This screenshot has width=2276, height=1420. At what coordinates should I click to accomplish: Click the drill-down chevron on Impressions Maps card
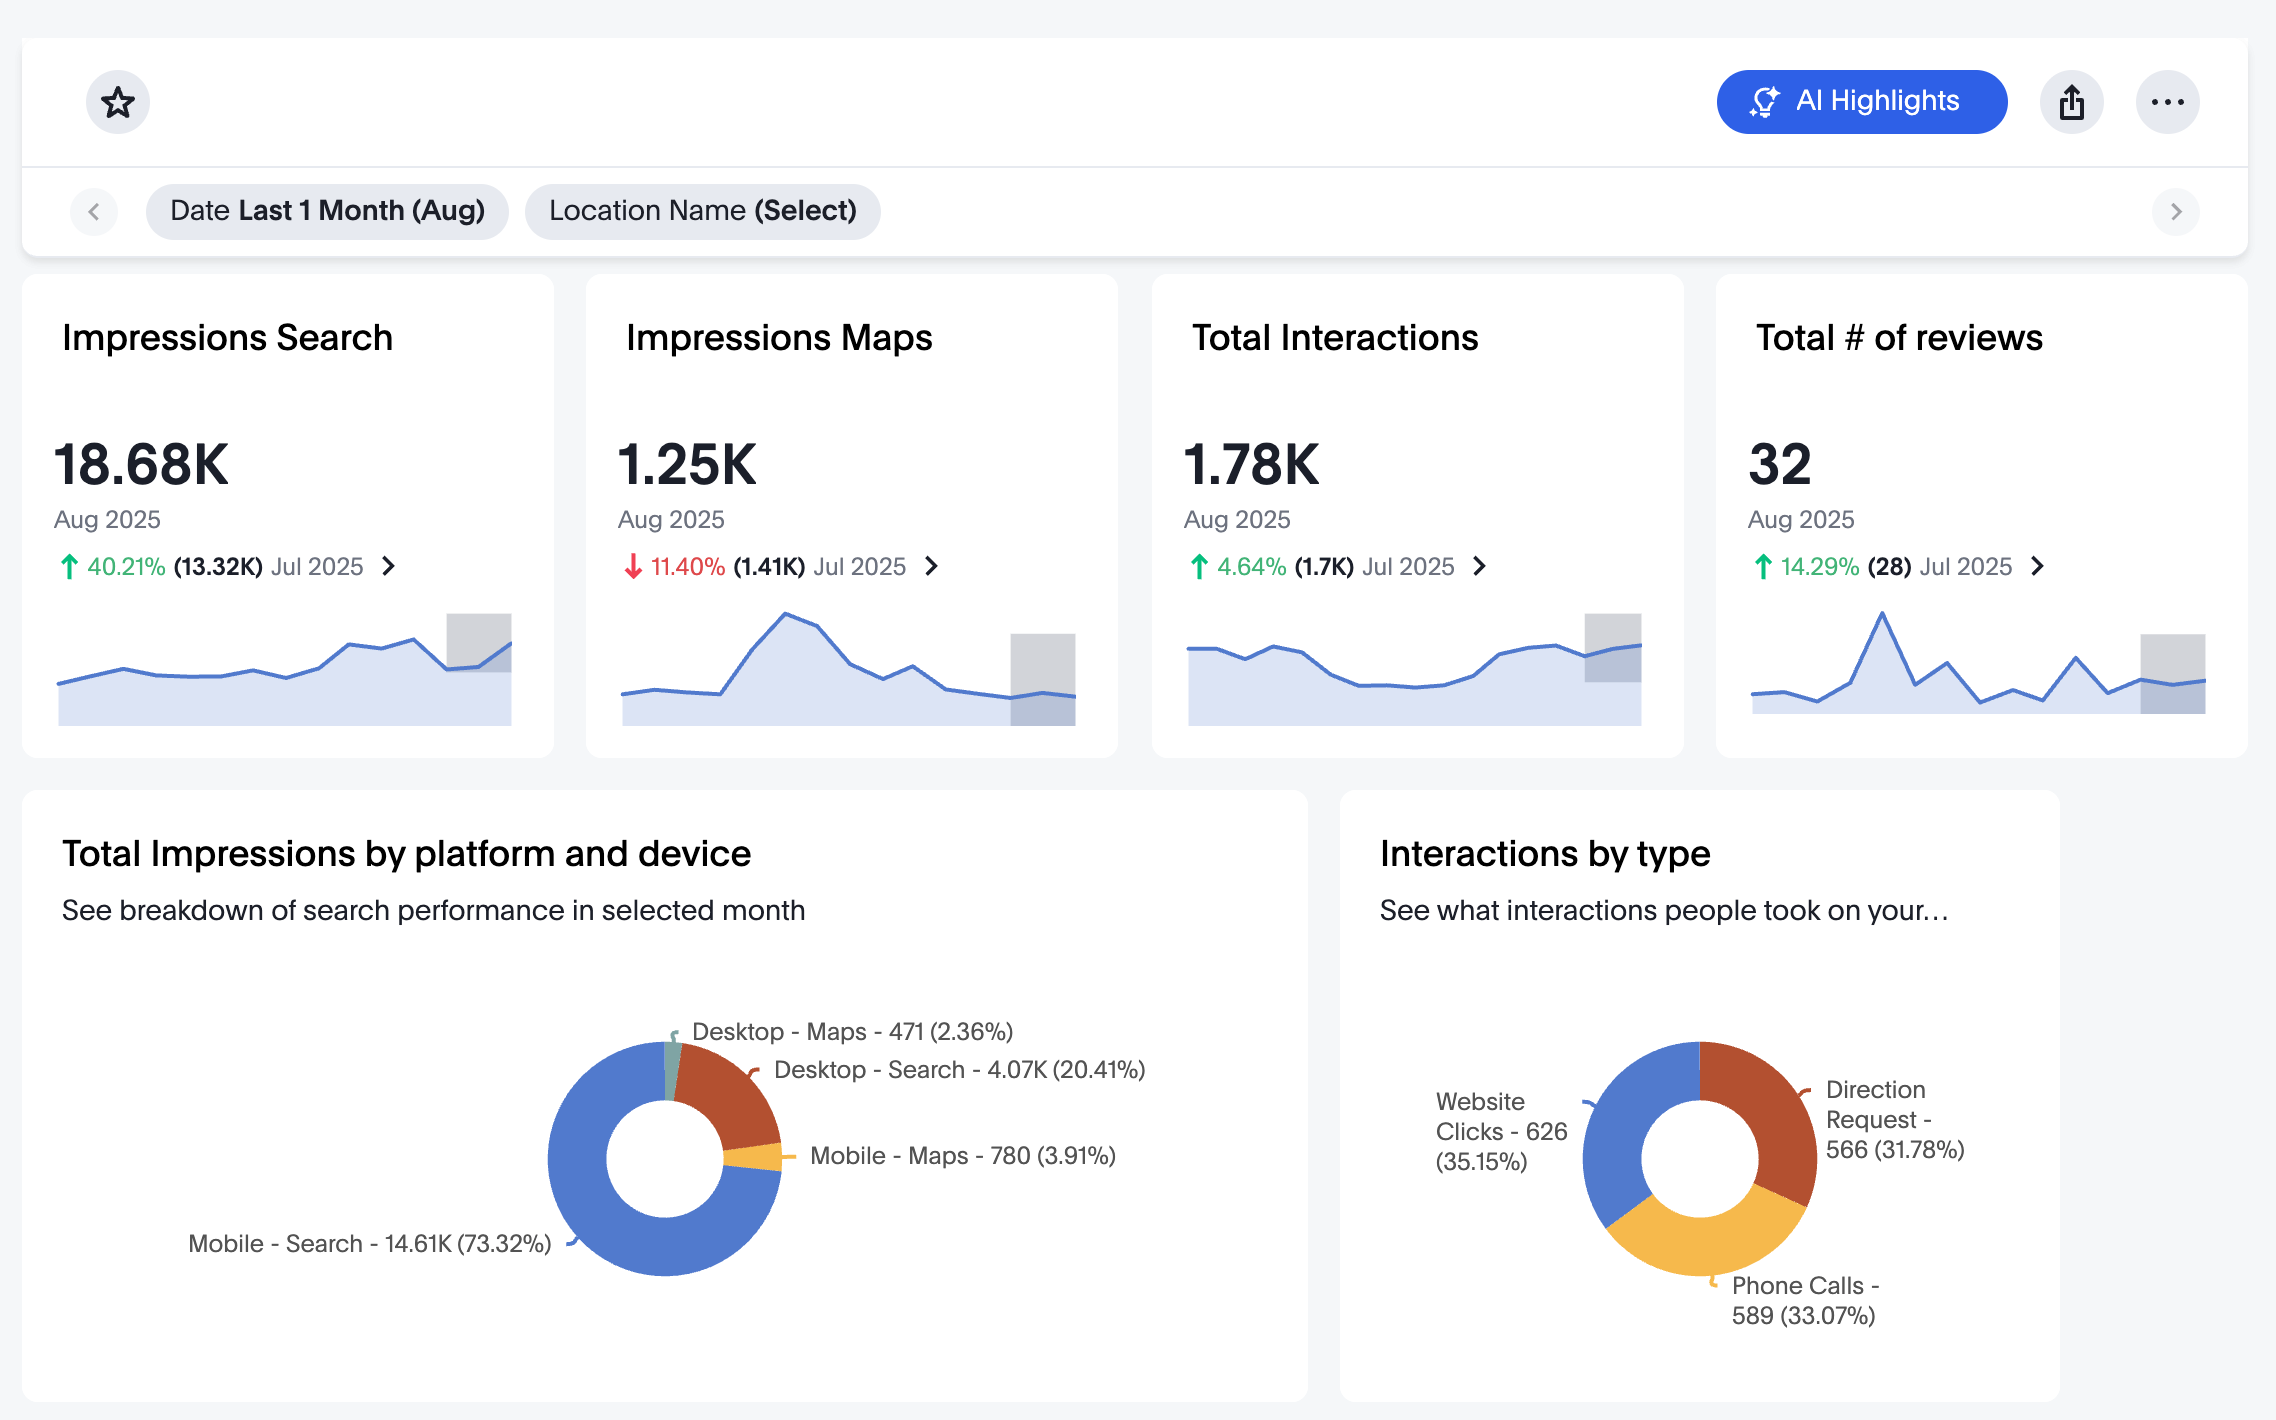[x=932, y=566]
